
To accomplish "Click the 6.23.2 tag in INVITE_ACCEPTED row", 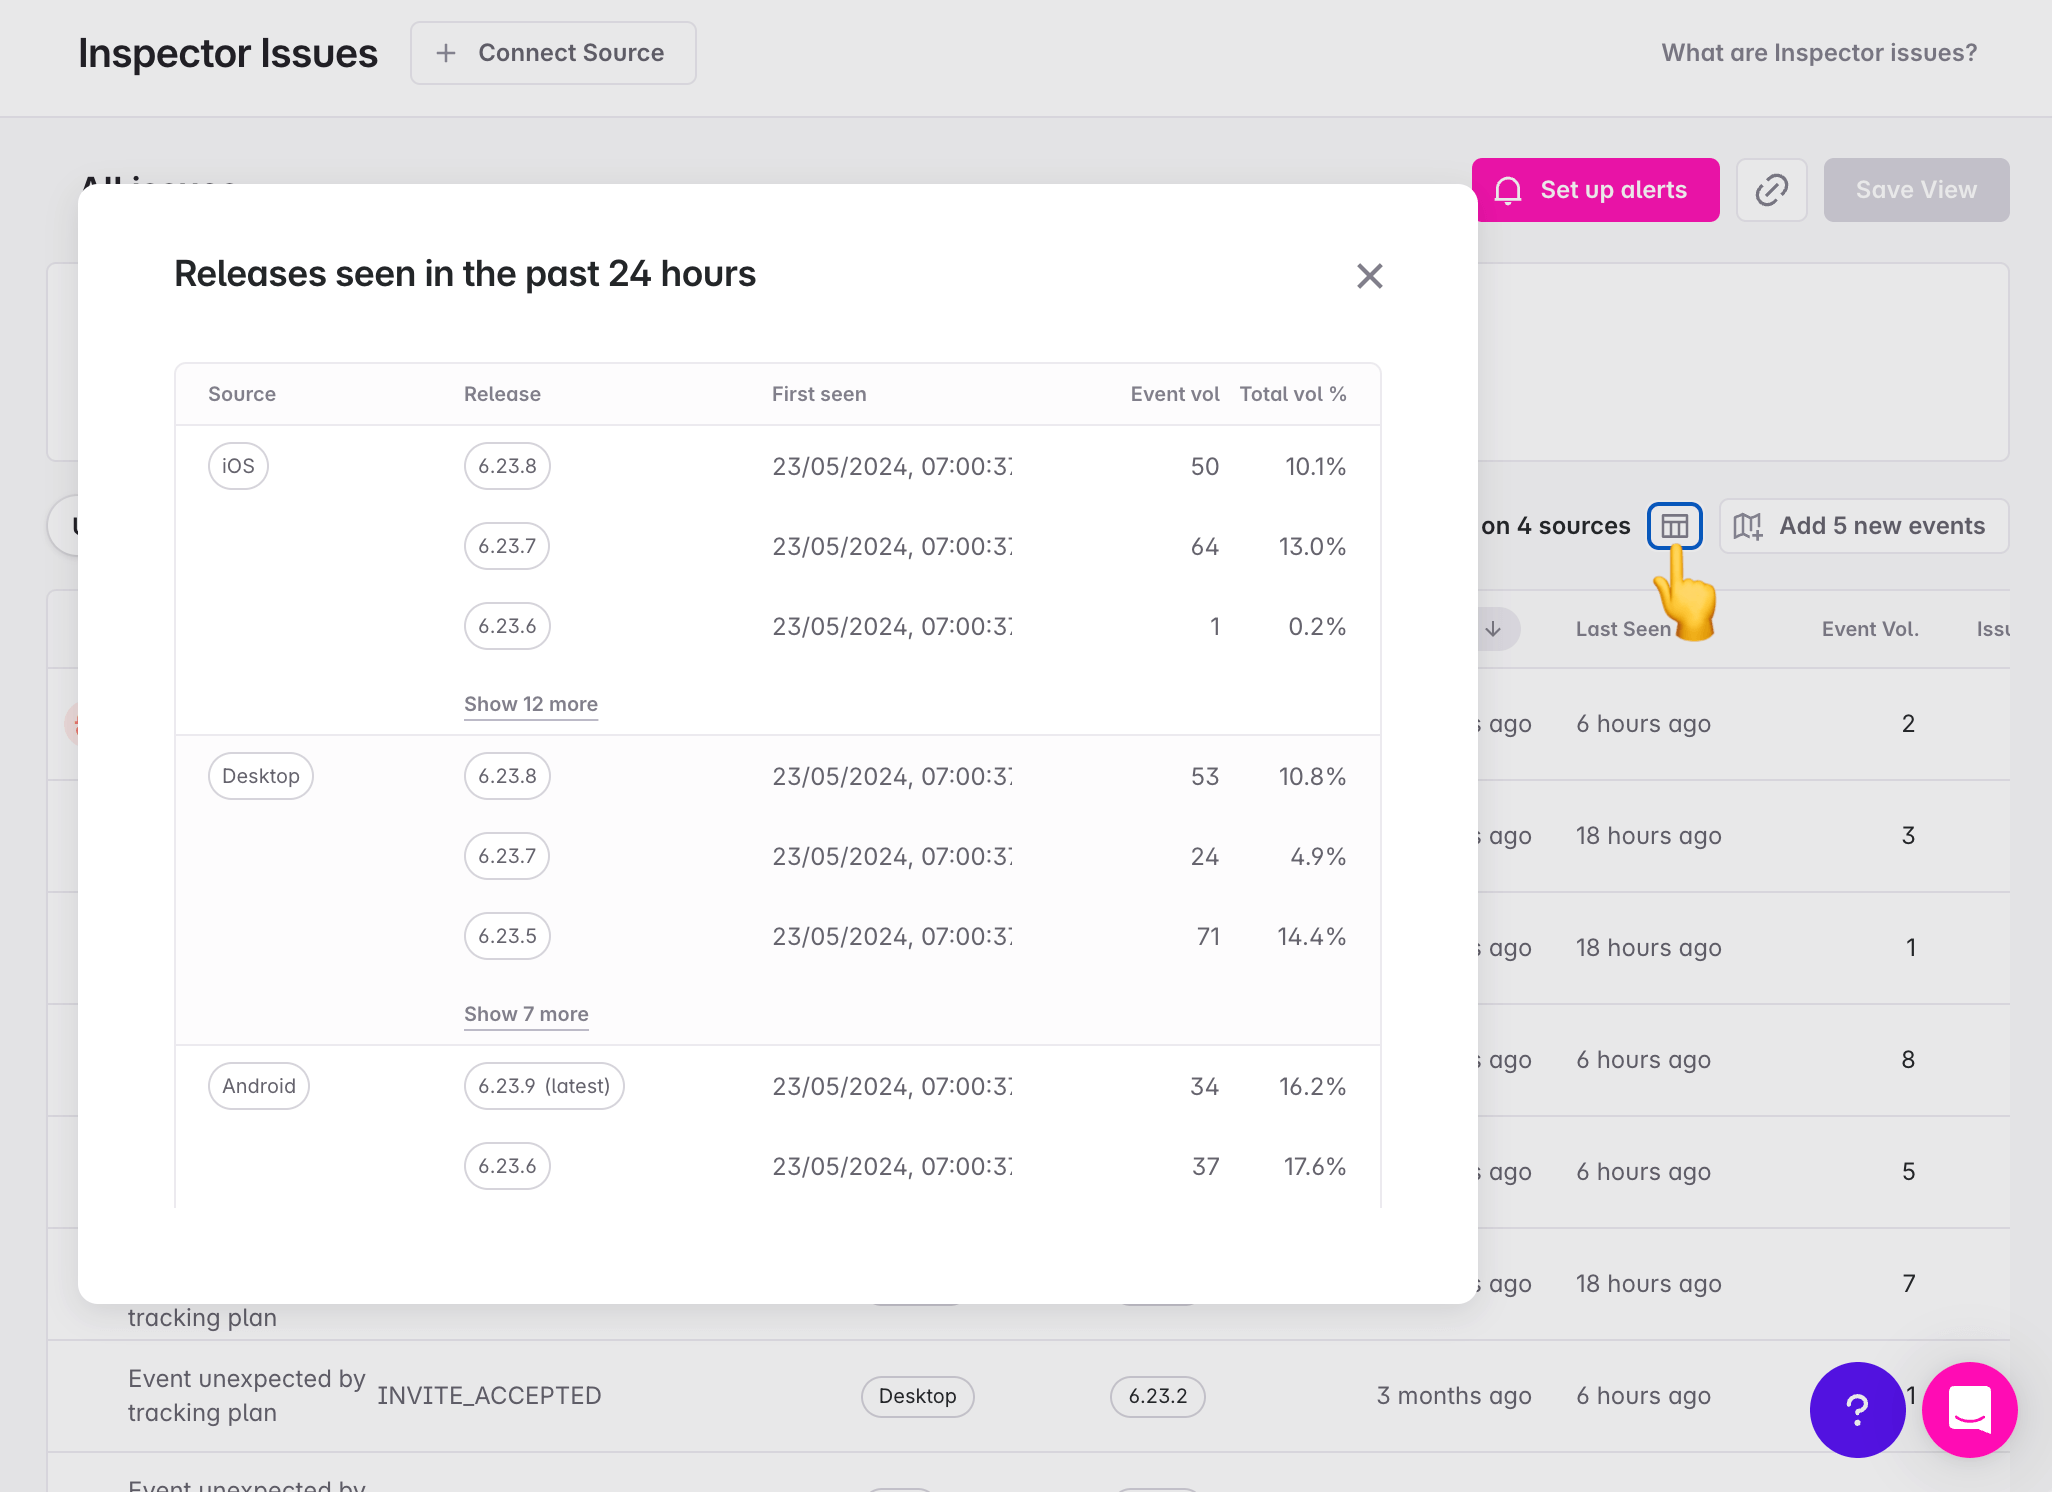I will click(x=1157, y=1396).
